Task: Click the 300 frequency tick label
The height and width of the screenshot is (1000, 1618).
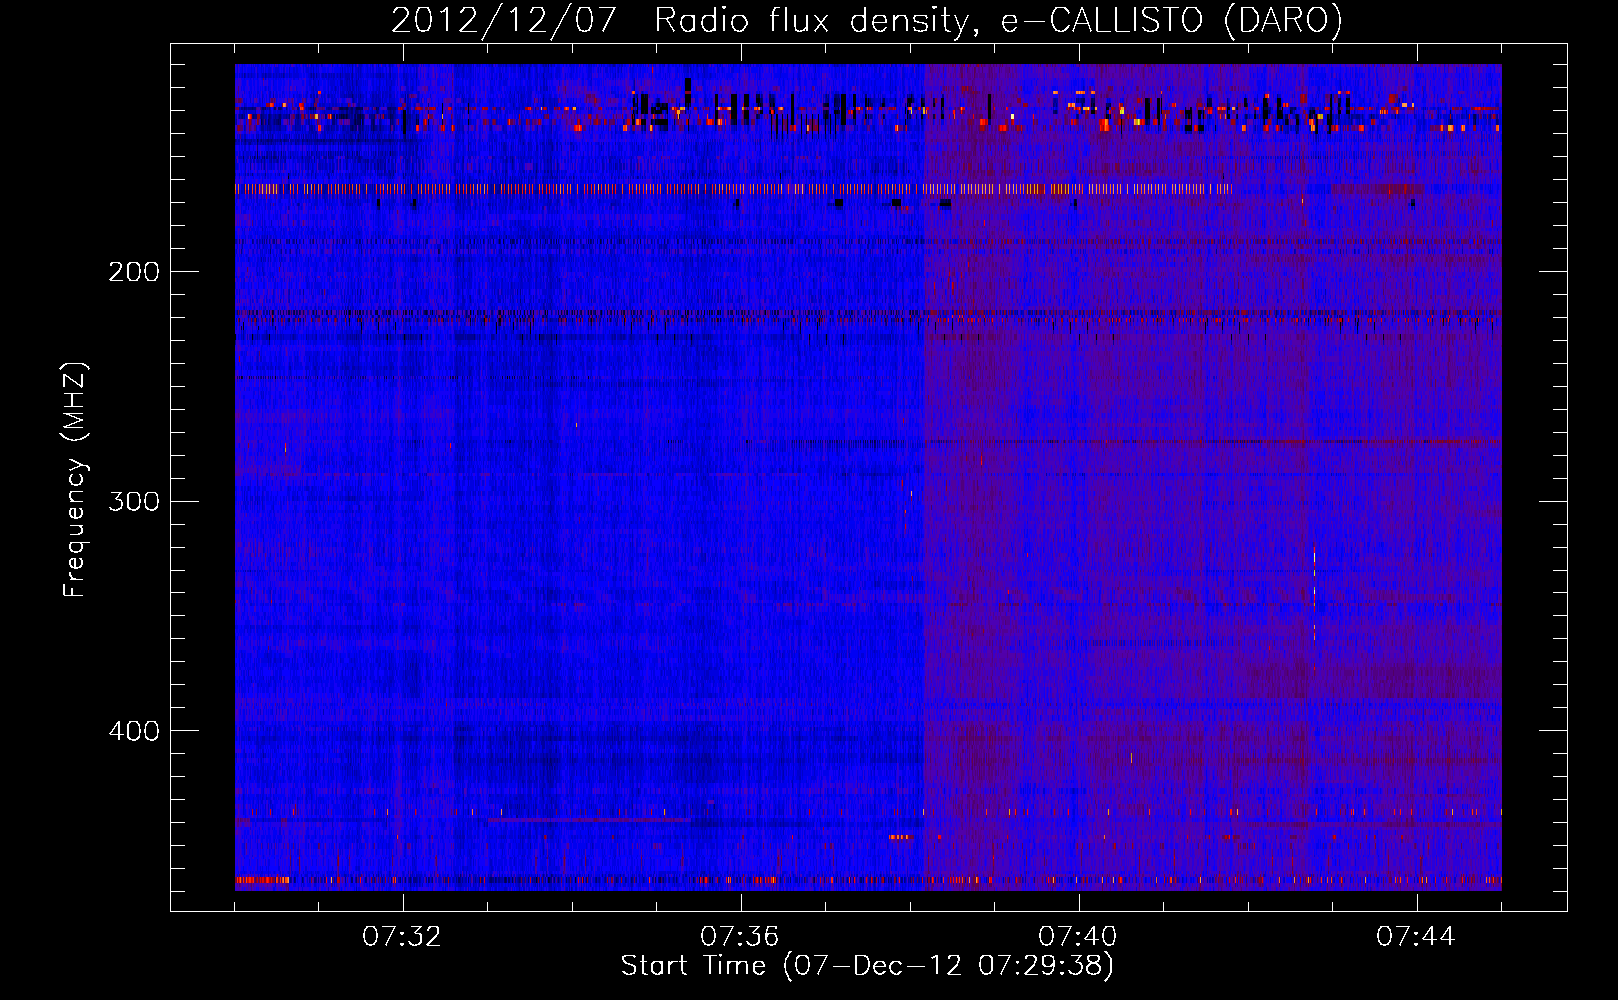Action: [134, 501]
